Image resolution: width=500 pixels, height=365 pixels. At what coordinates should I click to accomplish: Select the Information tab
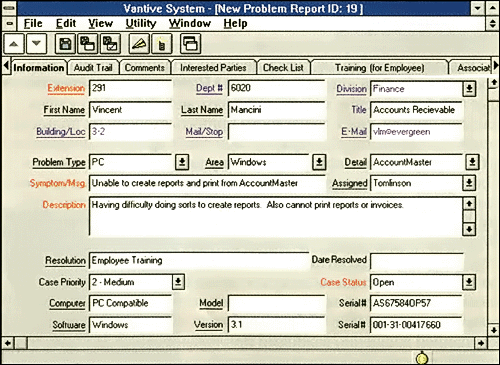[39, 68]
